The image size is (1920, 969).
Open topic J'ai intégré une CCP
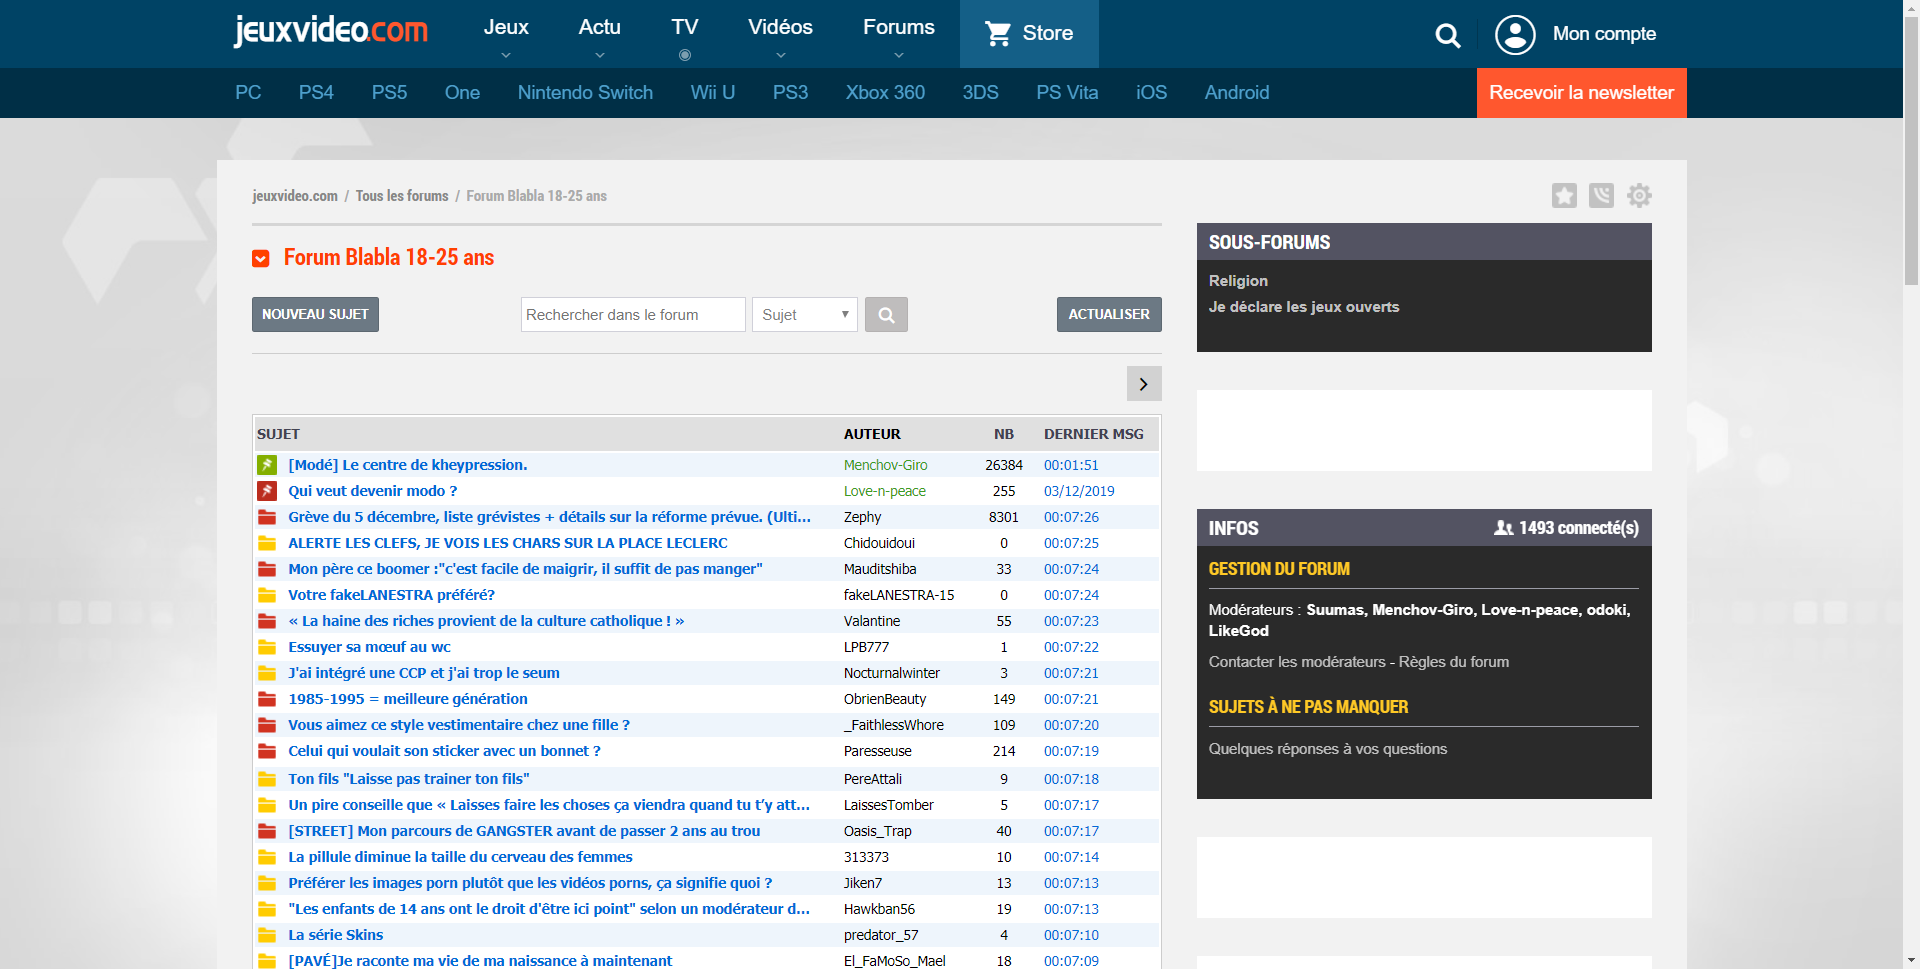(x=424, y=673)
